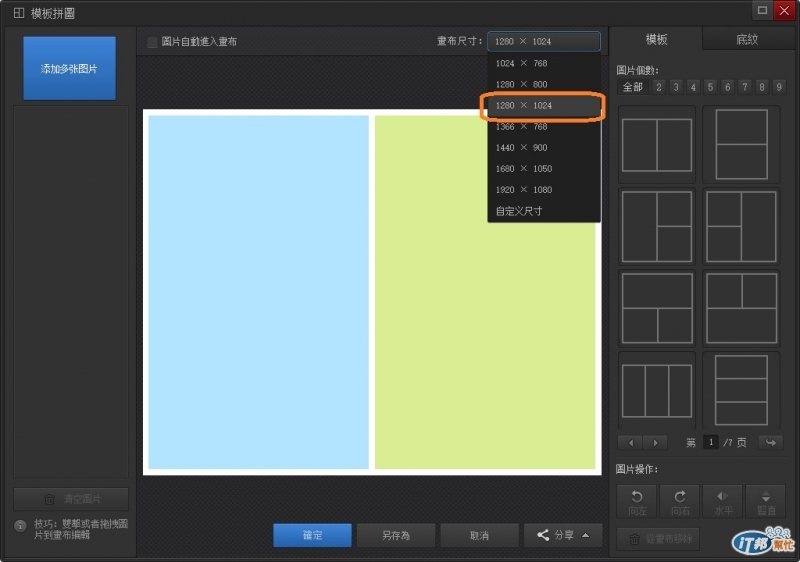Switch to the 模板 tab
Screen dimensions: 800x562
click(656, 39)
